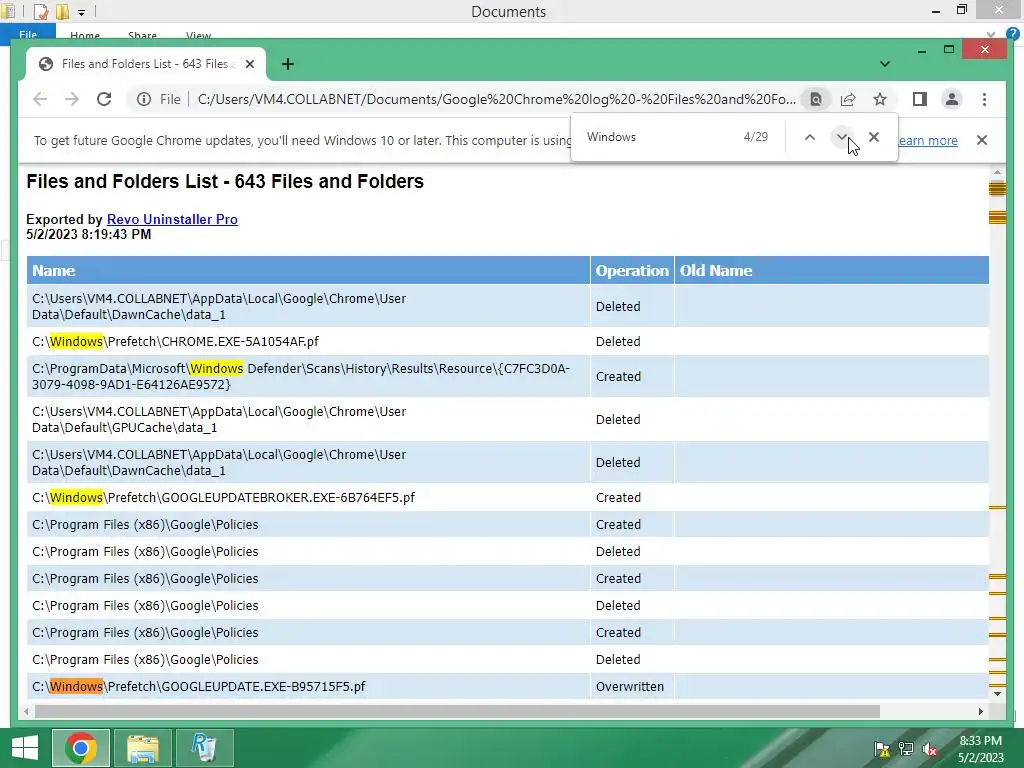The width and height of the screenshot is (1024, 768).
Task: Click the horizontal scrollbar right arrow
Action: (x=981, y=711)
